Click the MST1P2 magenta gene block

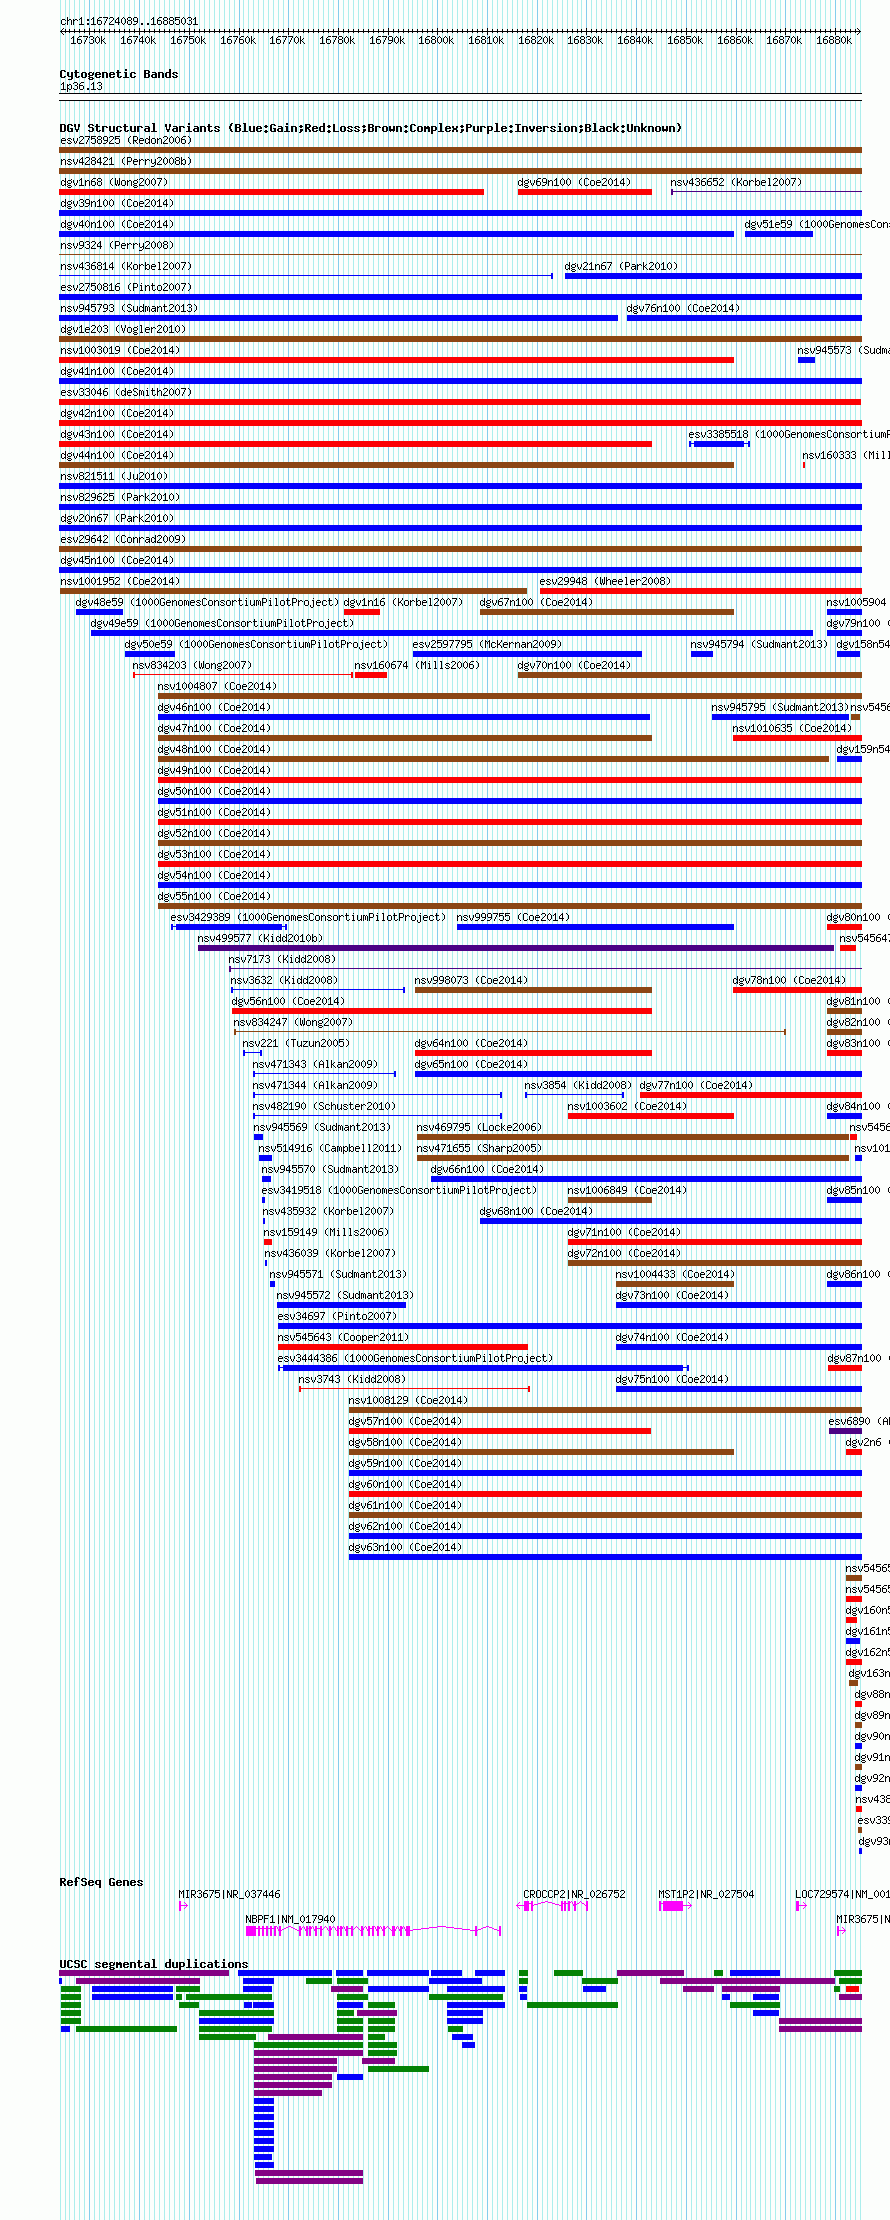pyautogui.click(x=673, y=1906)
